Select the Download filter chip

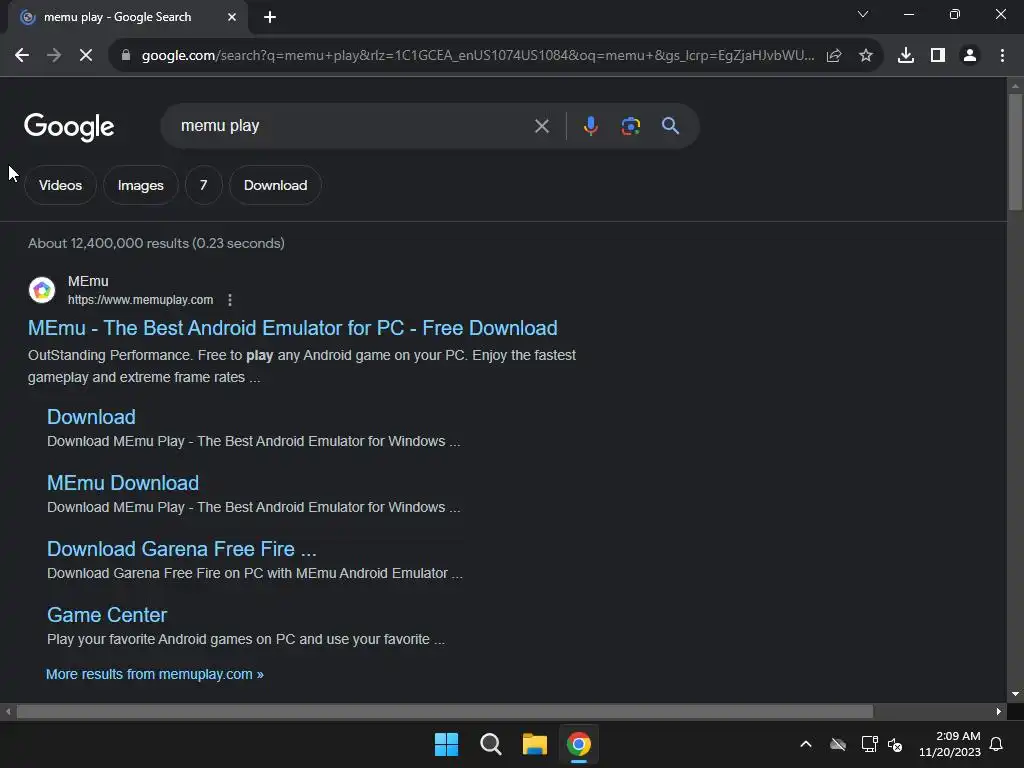(275, 185)
